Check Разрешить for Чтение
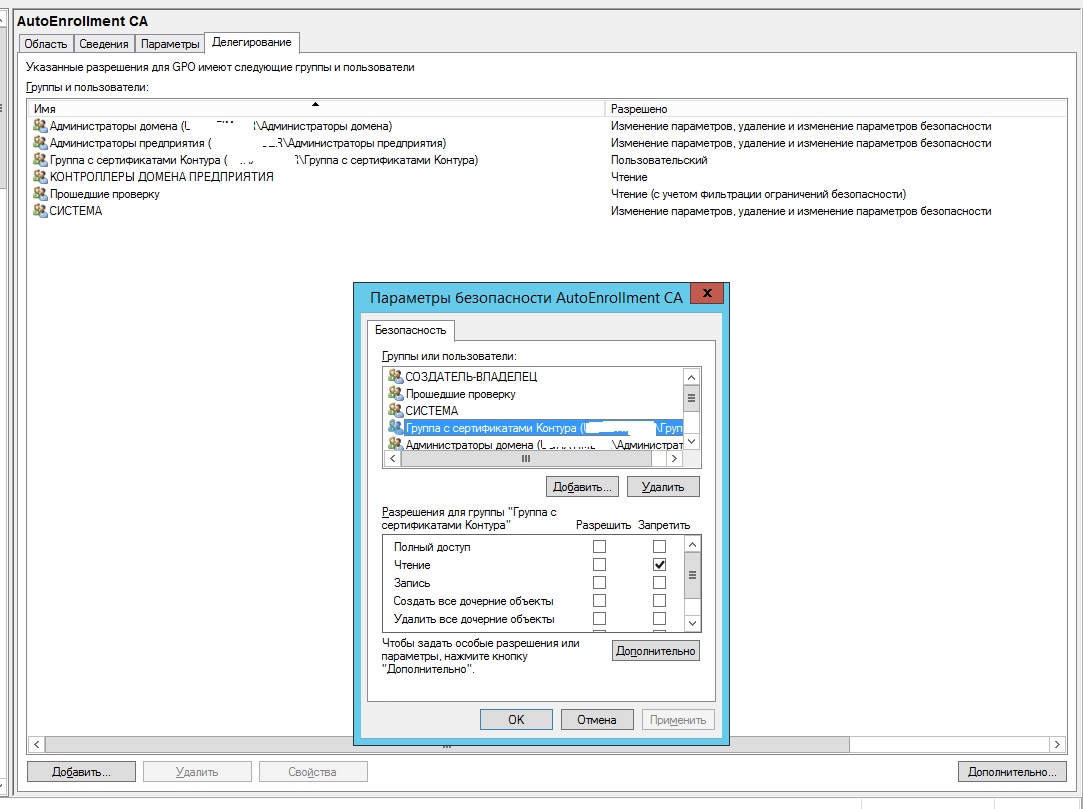Viewport: 1083px width, 809px height. tap(600, 564)
